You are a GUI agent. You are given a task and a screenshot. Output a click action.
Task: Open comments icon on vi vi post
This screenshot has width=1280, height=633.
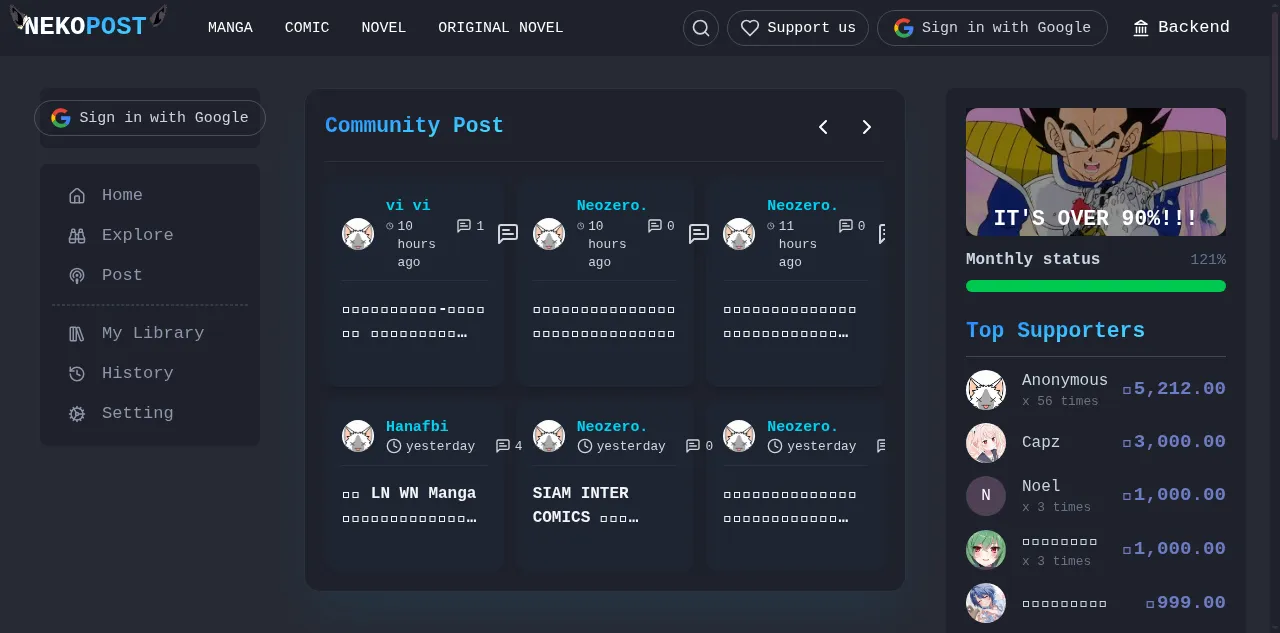coord(464,226)
